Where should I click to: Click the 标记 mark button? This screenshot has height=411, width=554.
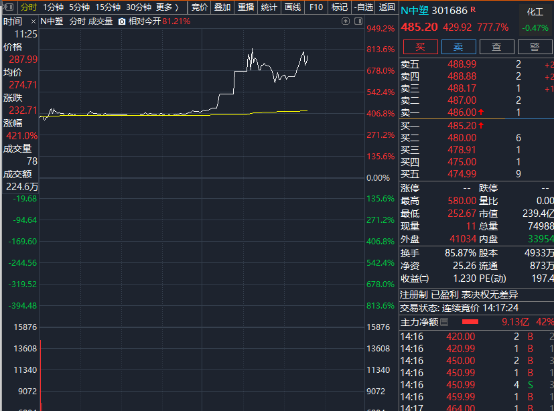(340, 7)
